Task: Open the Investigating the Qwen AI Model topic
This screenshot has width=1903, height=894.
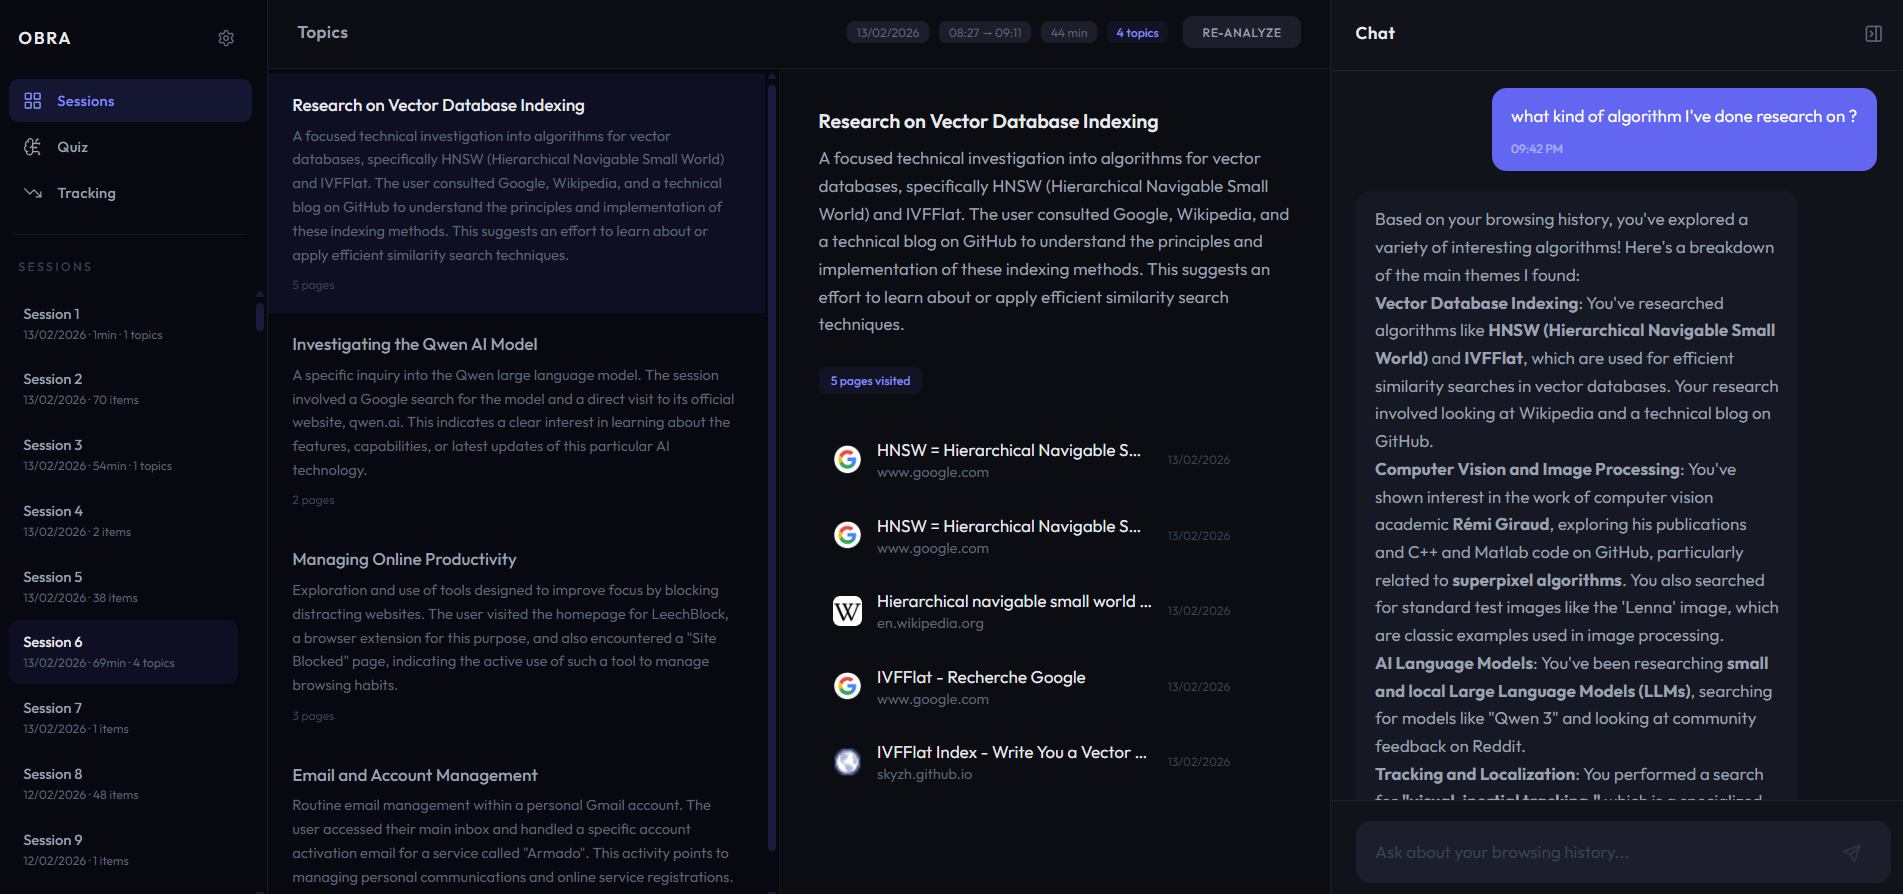Action: (x=516, y=420)
